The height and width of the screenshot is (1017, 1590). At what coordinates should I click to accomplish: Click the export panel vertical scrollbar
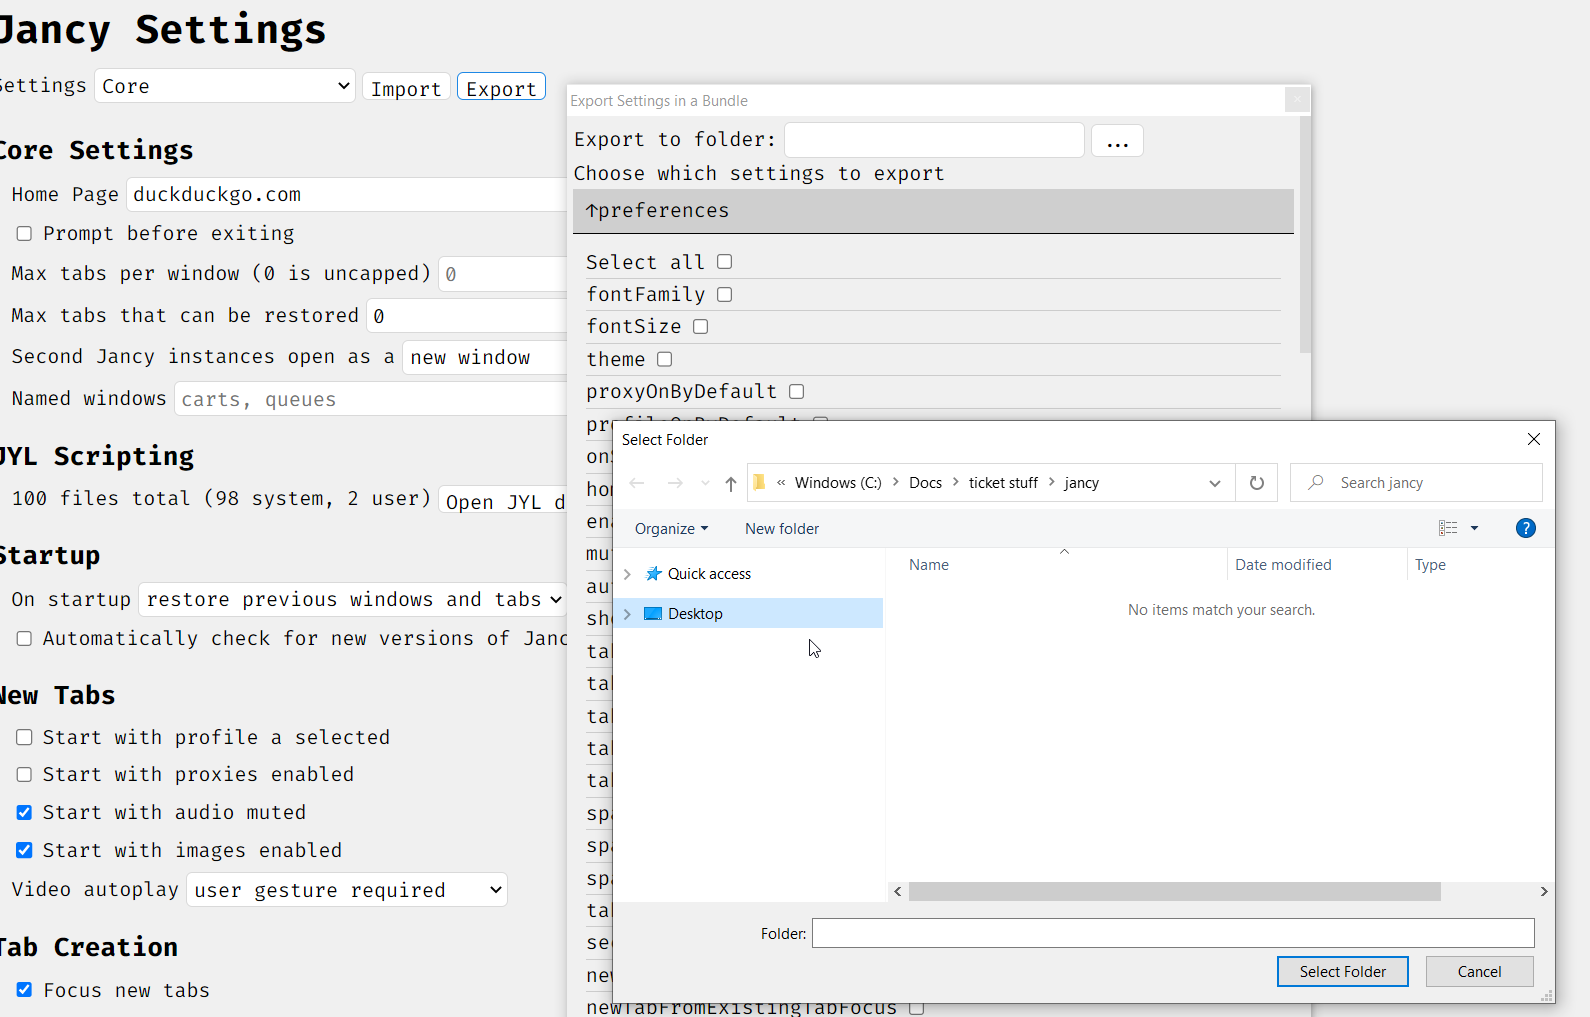click(x=1304, y=235)
